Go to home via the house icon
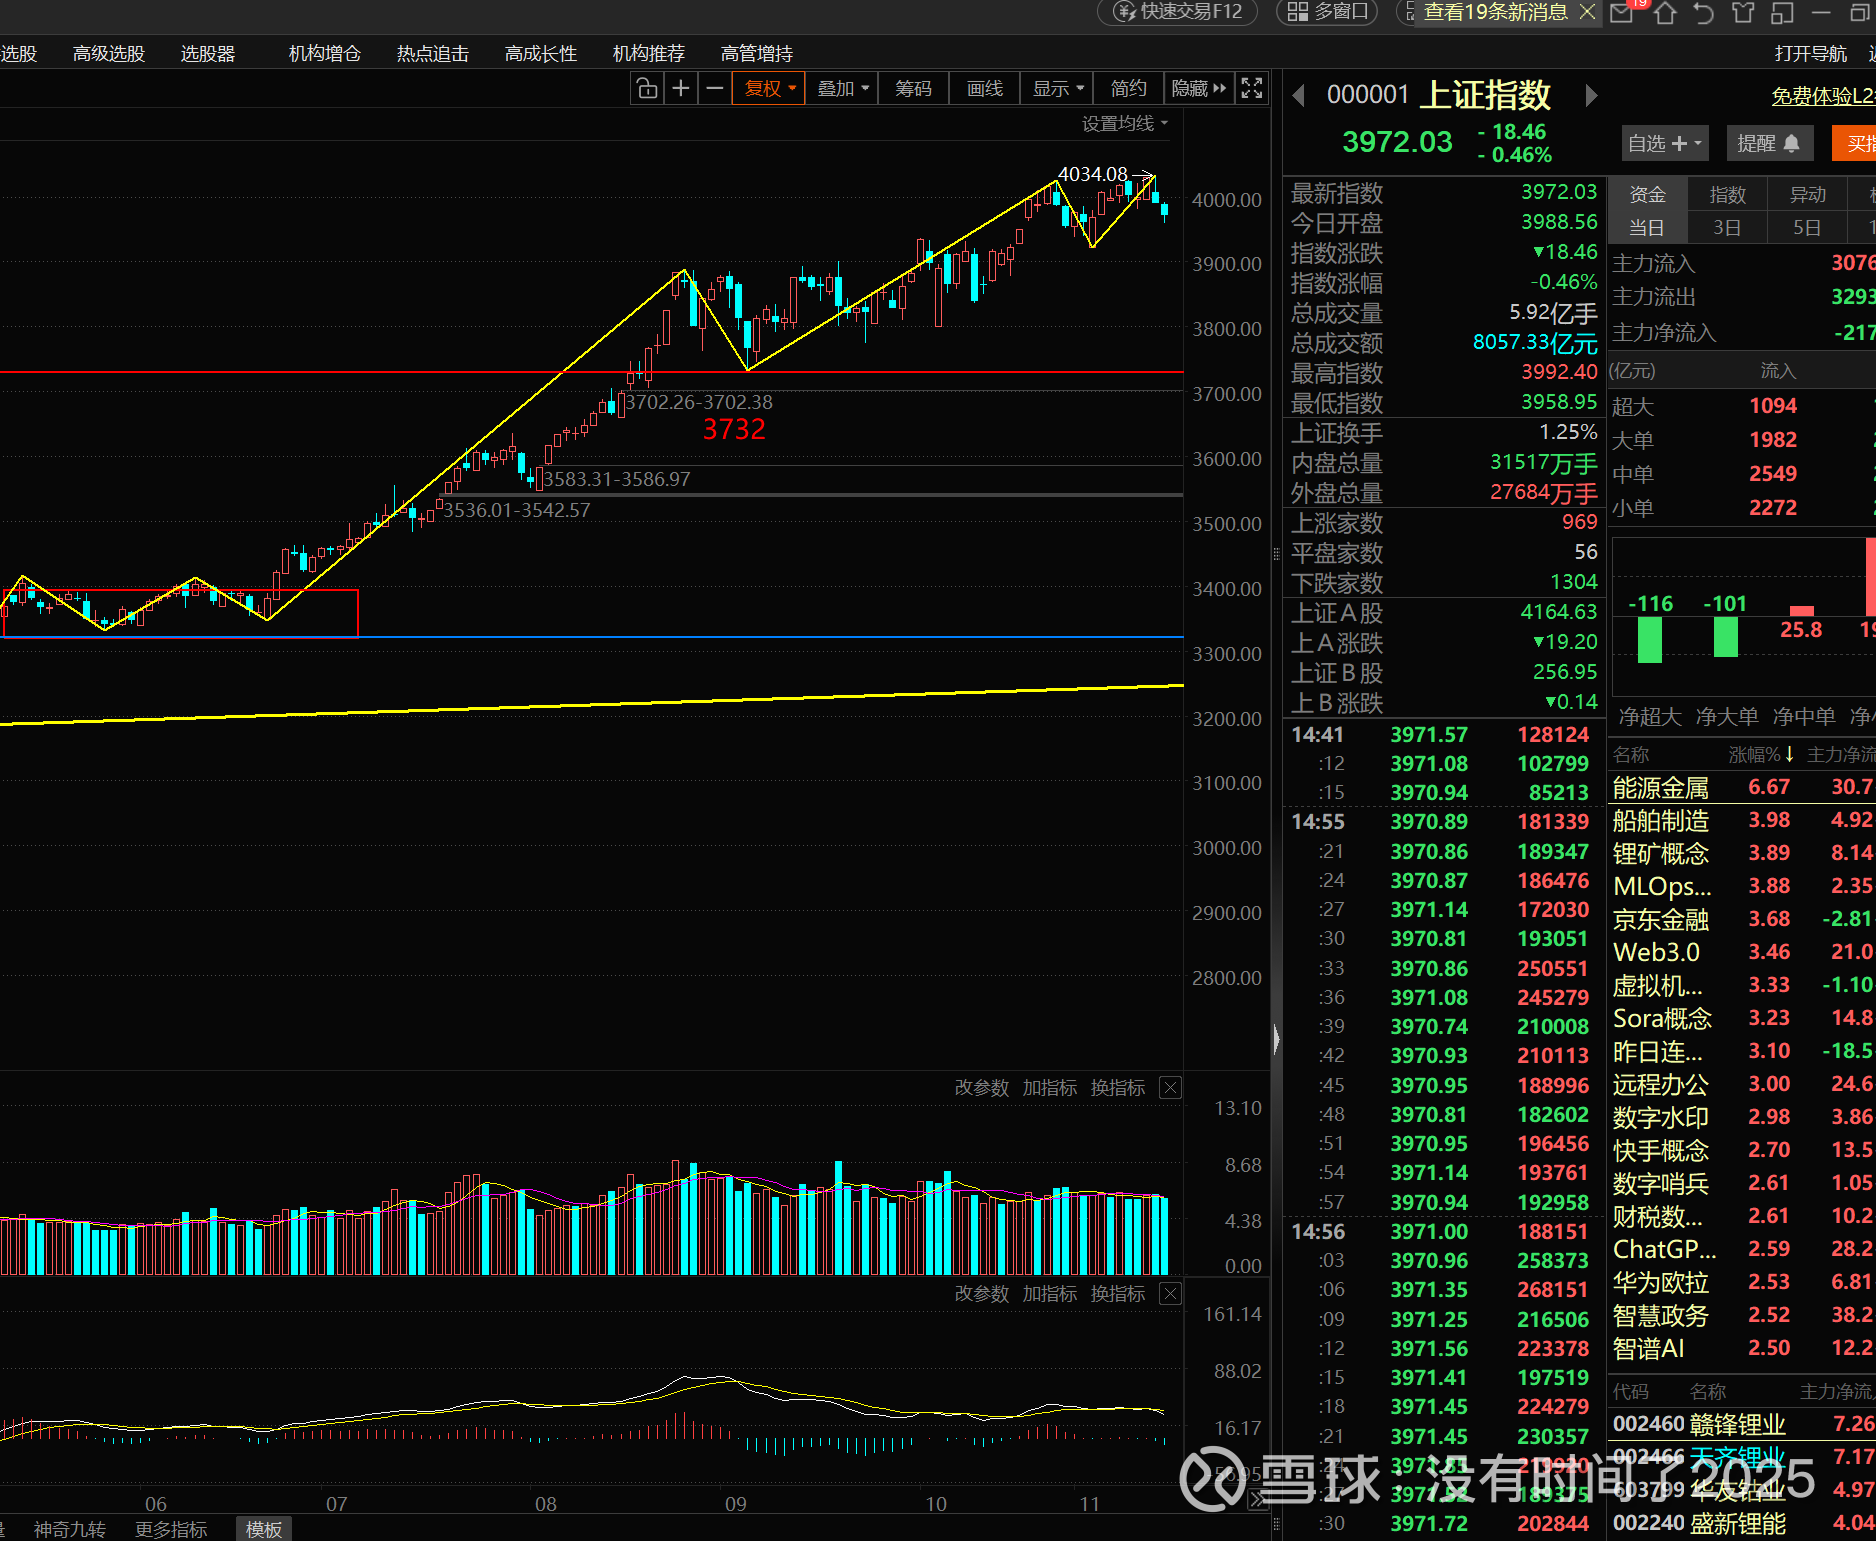The image size is (1876, 1541). (x=1665, y=12)
